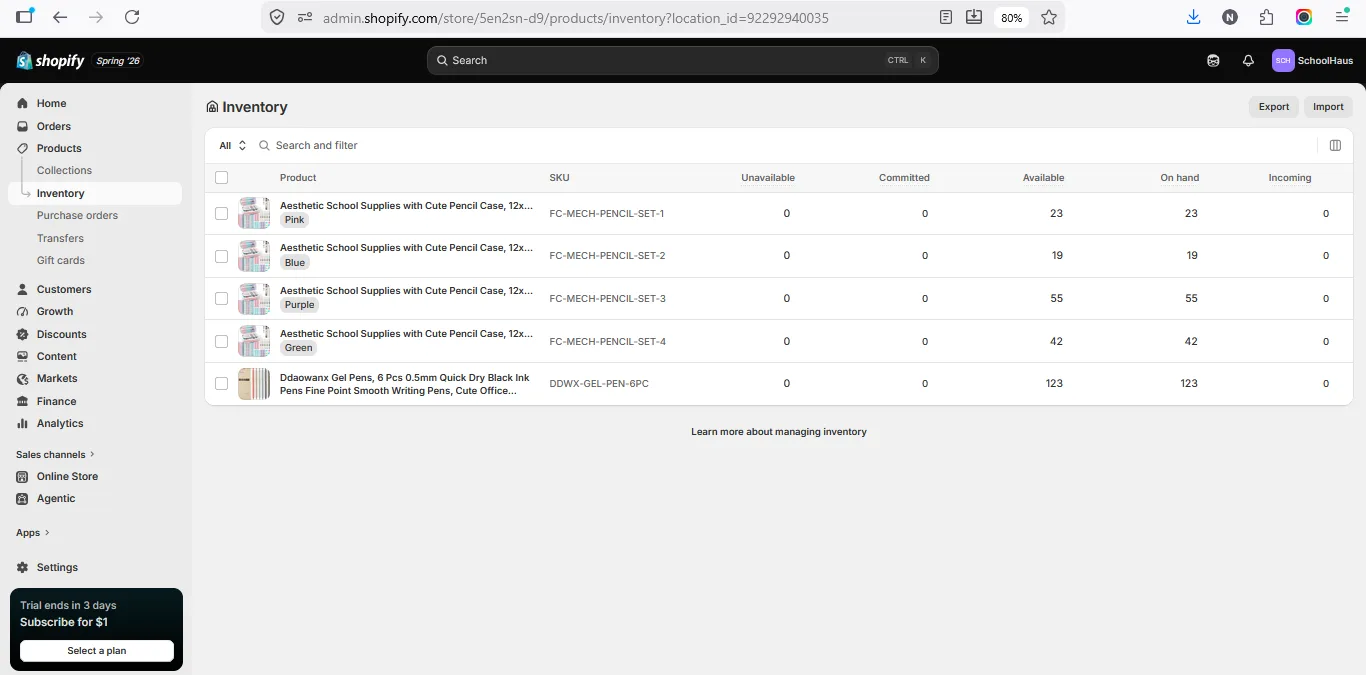
Task: Open the browser downloads arrow icon
Action: tap(1193, 17)
